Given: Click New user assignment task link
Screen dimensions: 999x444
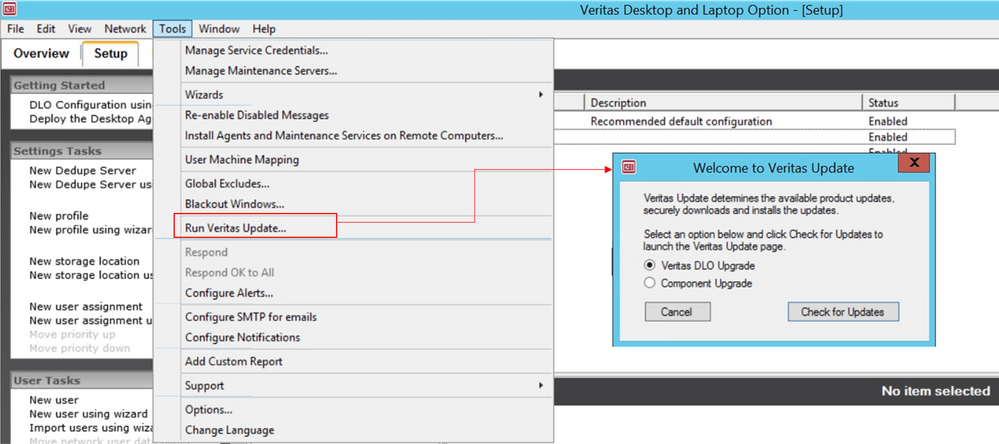Looking at the screenshot, I should pyautogui.click(x=86, y=306).
